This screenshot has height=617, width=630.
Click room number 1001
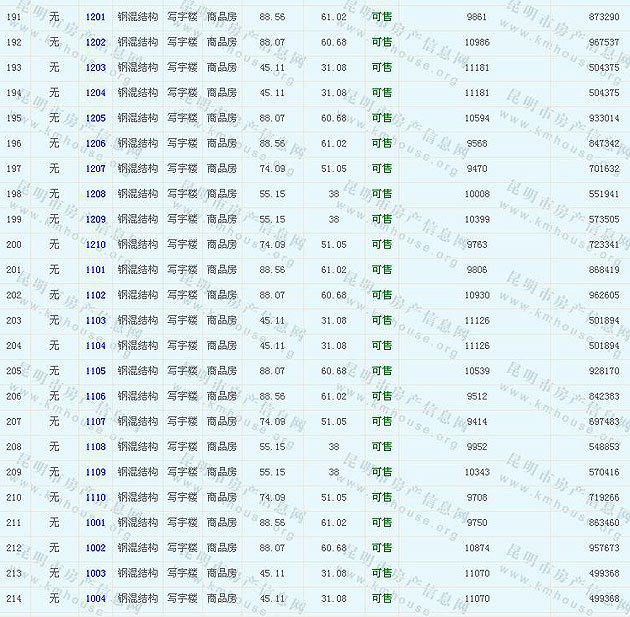click(95, 522)
